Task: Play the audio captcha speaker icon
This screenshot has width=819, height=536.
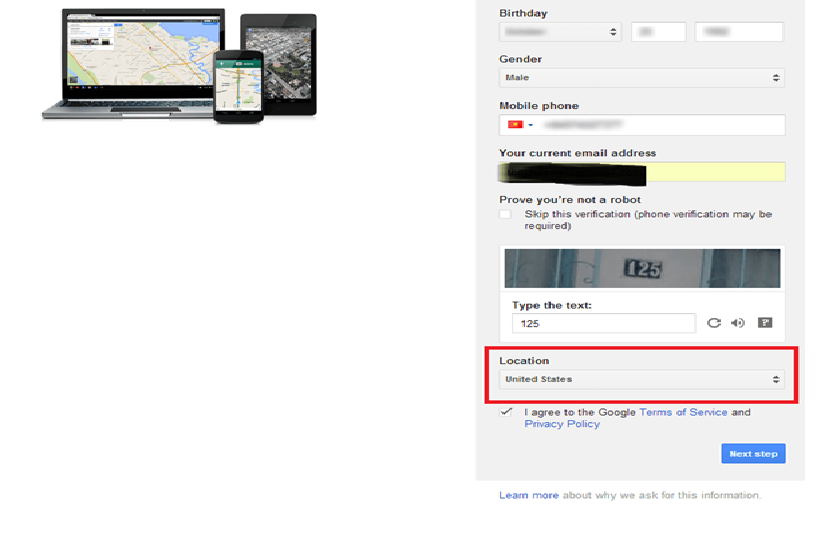Action: click(738, 323)
